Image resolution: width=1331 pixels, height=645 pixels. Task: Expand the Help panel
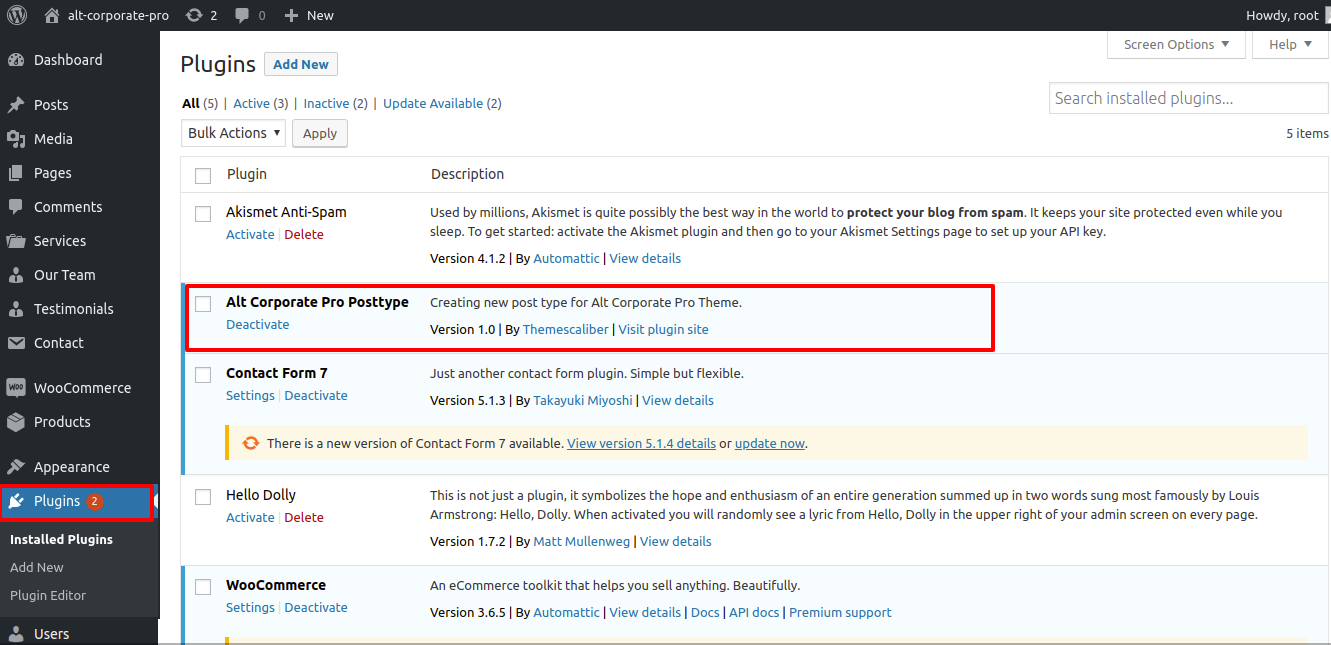pos(1291,45)
